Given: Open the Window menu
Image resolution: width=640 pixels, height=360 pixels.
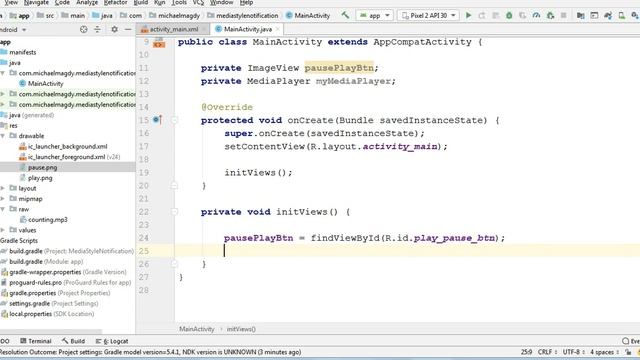Looking at the screenshot, I should tap(221, 2).
